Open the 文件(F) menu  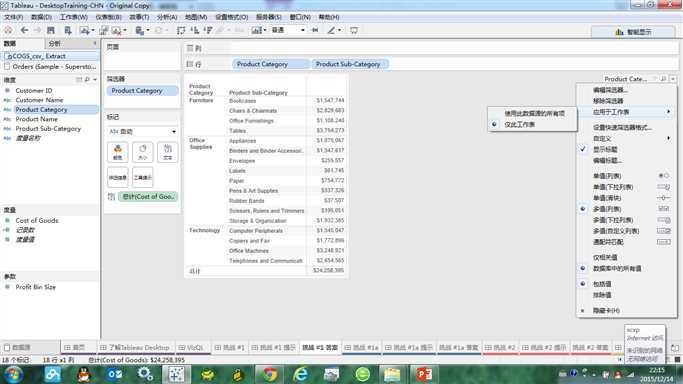pos(14,17)
